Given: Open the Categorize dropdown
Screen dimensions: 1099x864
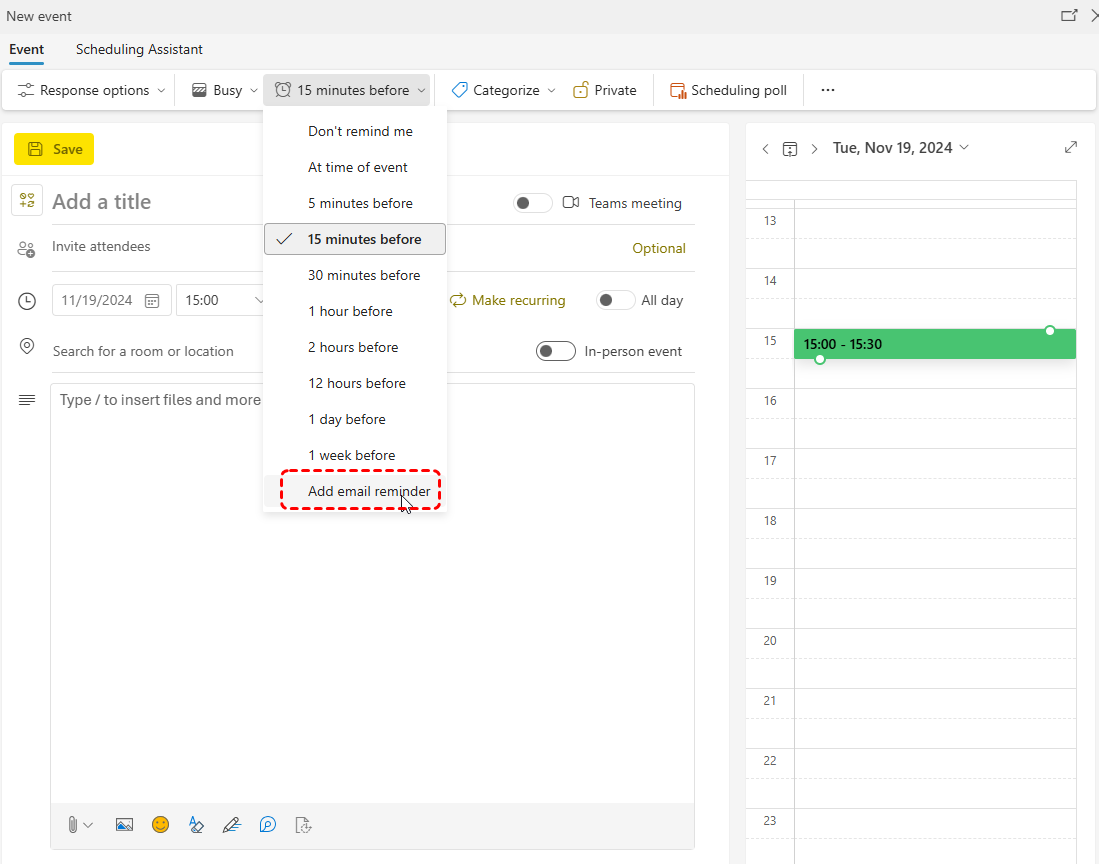Looking at the screenshot, I should [x=504, y=90].
